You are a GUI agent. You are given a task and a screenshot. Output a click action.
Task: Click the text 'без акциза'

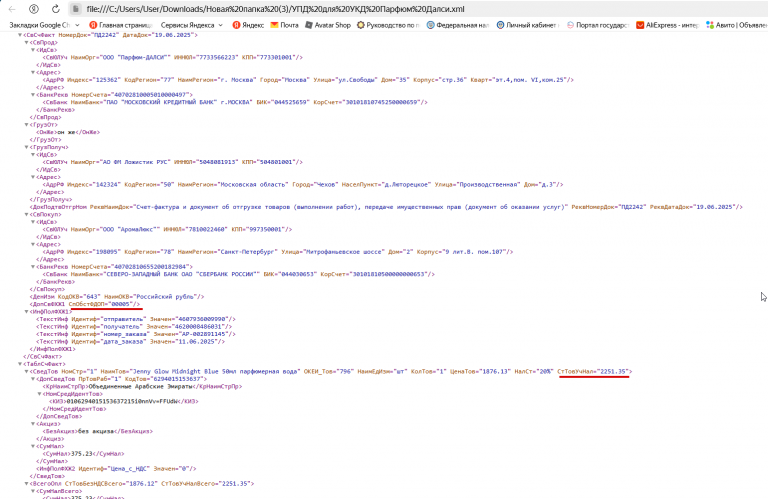point(96,431)
